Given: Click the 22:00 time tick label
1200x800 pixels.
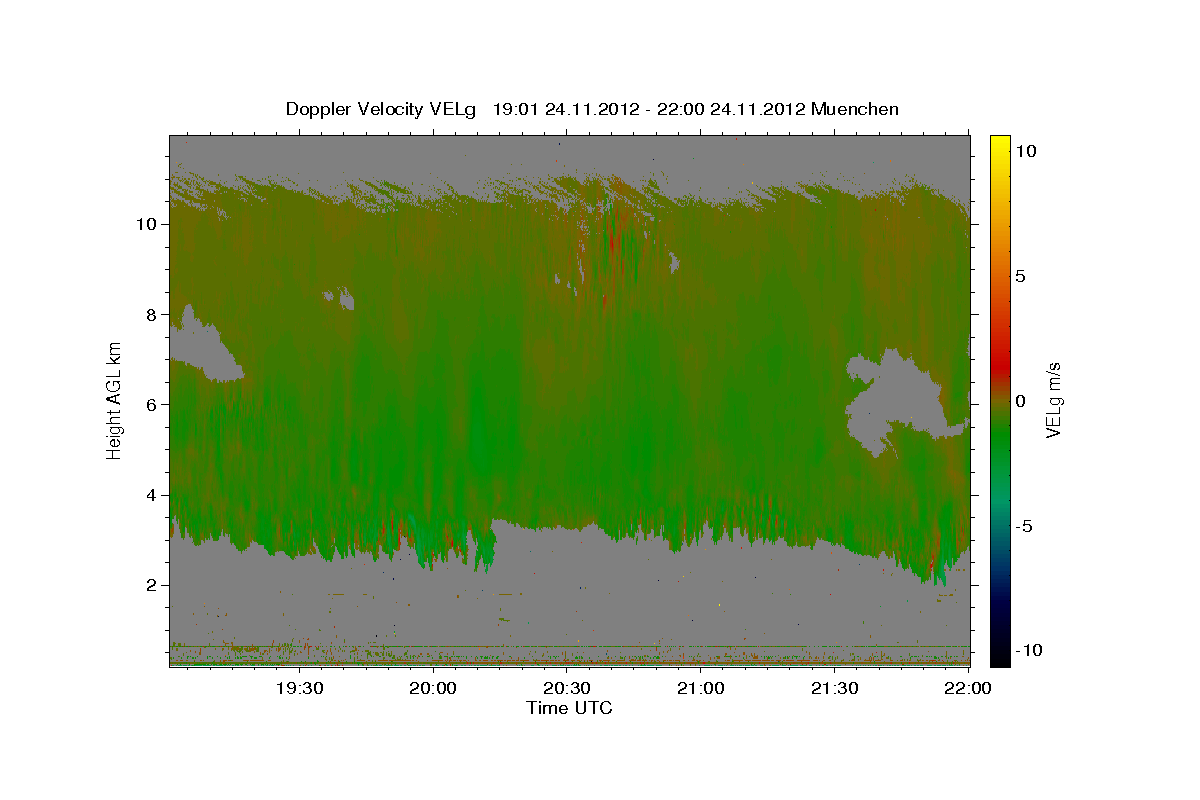Looking at the screenshot, I should point(968,688).
